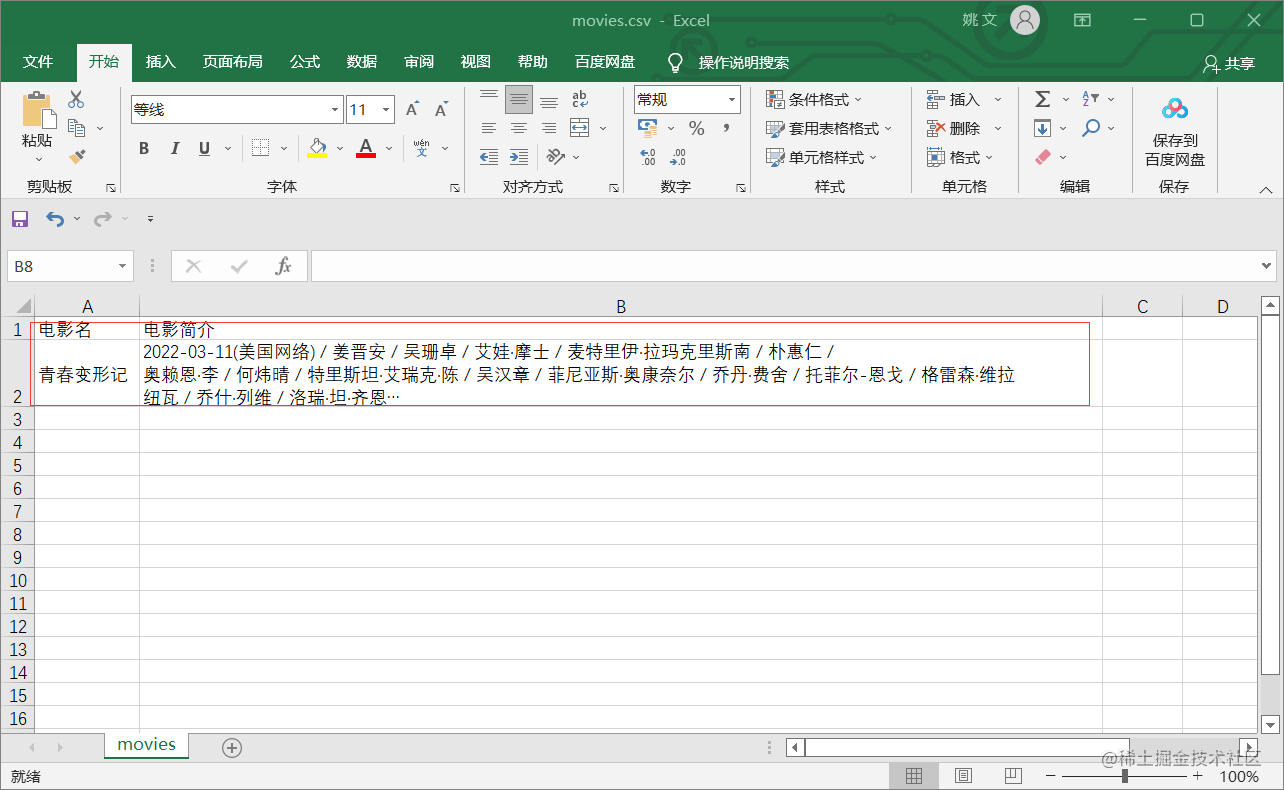Image resolution: width=1284 pixels, height=790 pixels.
Task: Open the number format 常规 dropdown
Action: click(x=732, y=99)
